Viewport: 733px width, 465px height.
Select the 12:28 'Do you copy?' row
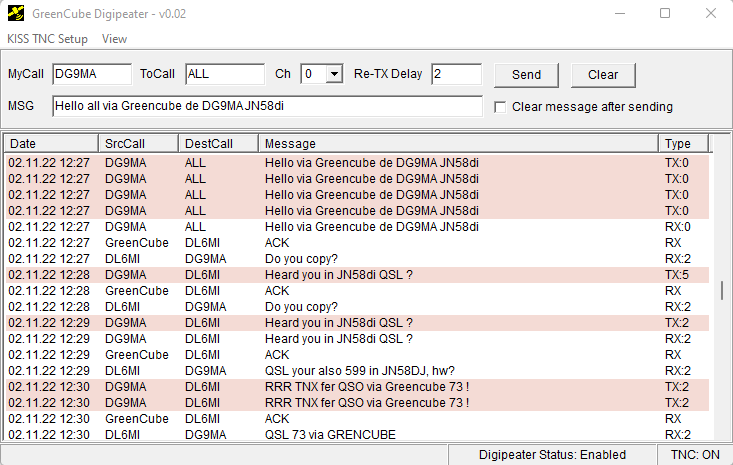pos(357,307)
